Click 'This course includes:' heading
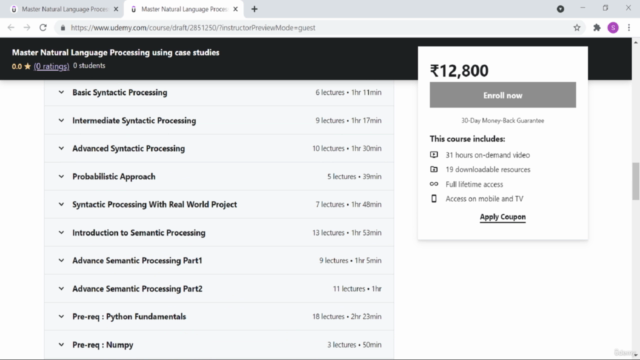 coord(467,139)
